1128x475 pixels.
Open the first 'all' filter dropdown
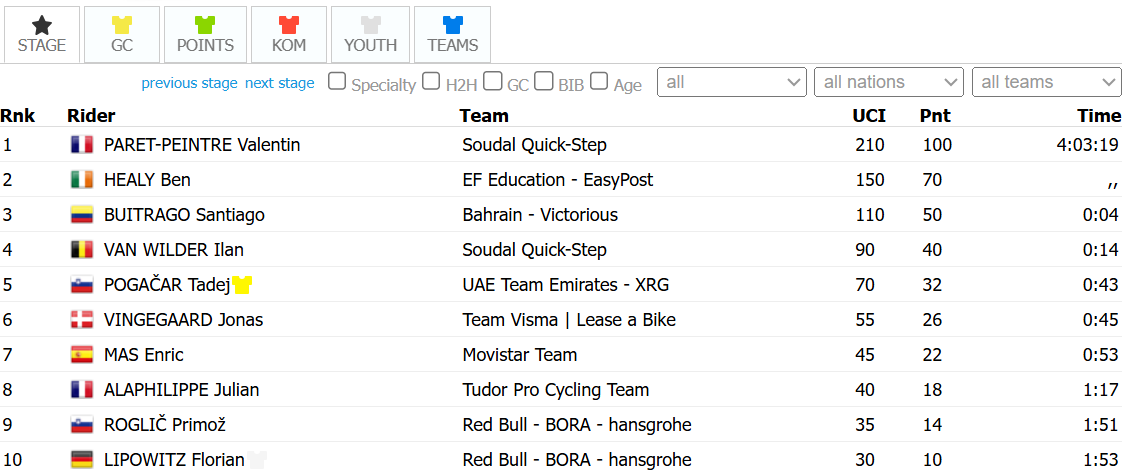(731, 82)
